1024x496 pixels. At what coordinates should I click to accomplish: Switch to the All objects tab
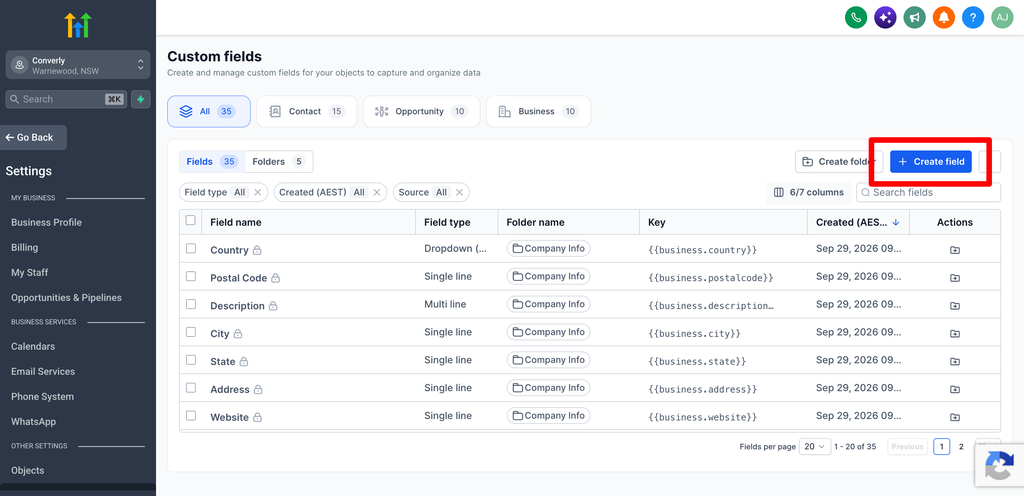coord(209,112)
